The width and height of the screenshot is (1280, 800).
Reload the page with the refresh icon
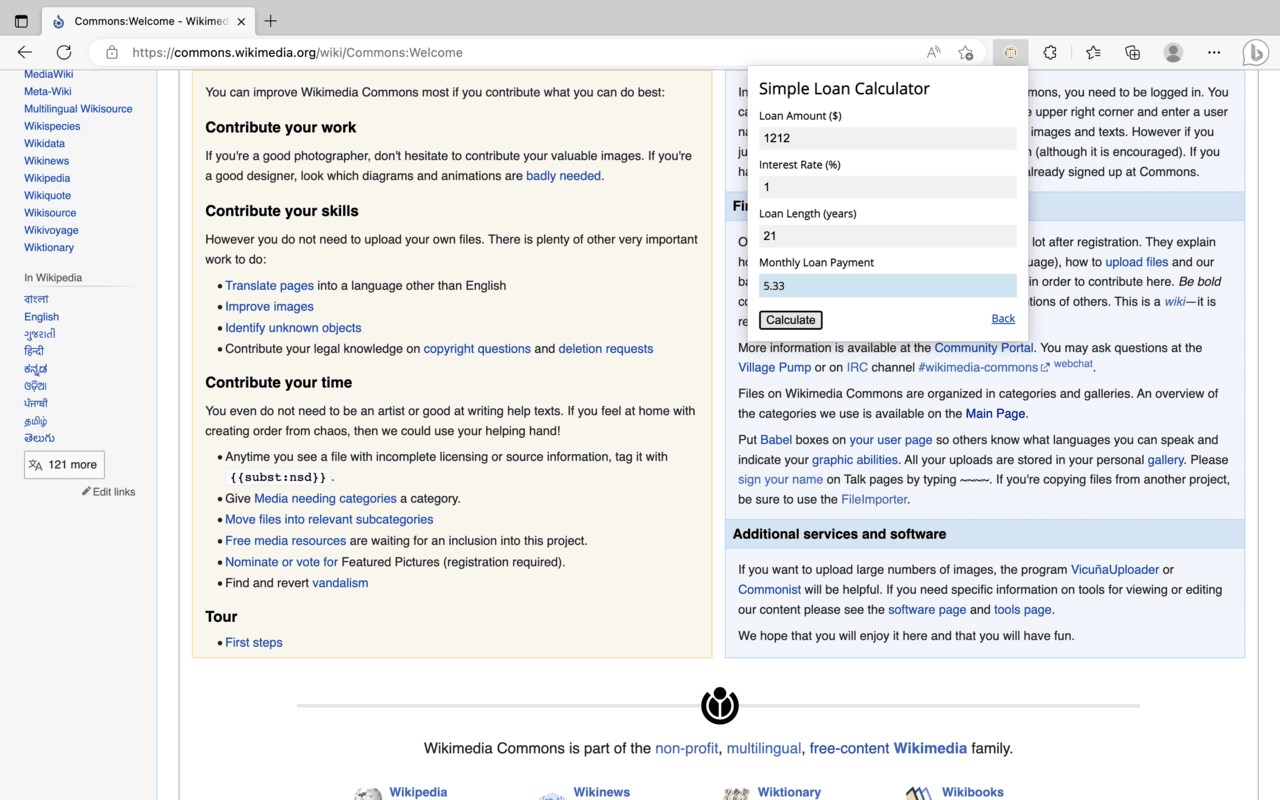(64, 52)
